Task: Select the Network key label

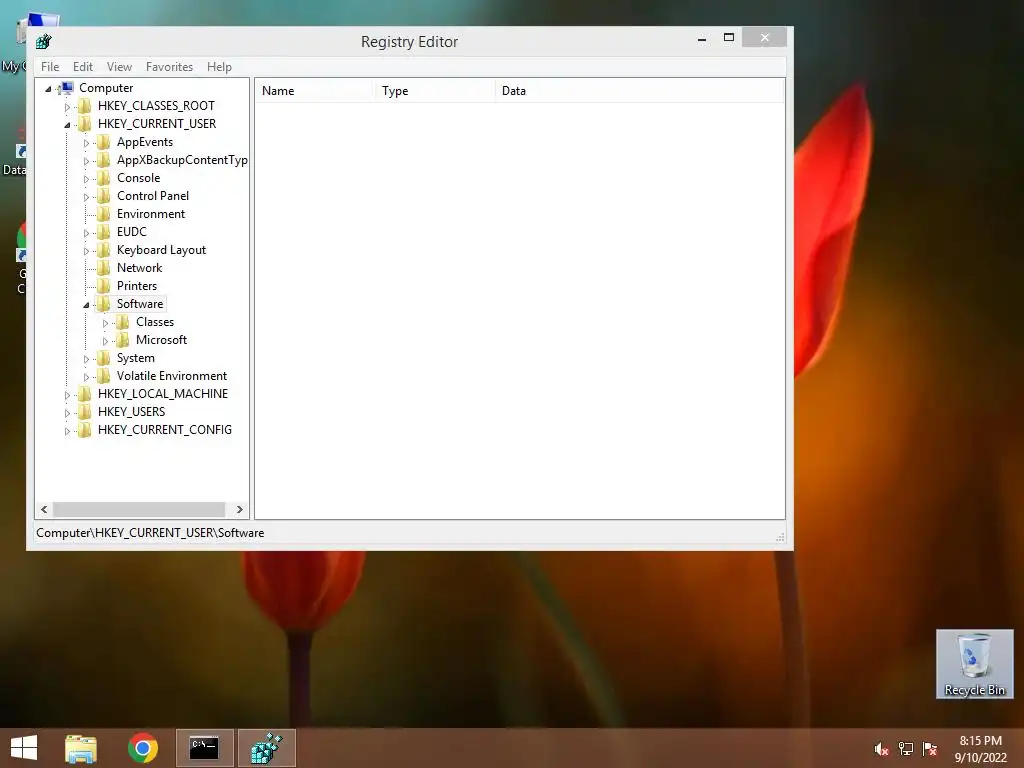Action: click(x=139, y=268)
